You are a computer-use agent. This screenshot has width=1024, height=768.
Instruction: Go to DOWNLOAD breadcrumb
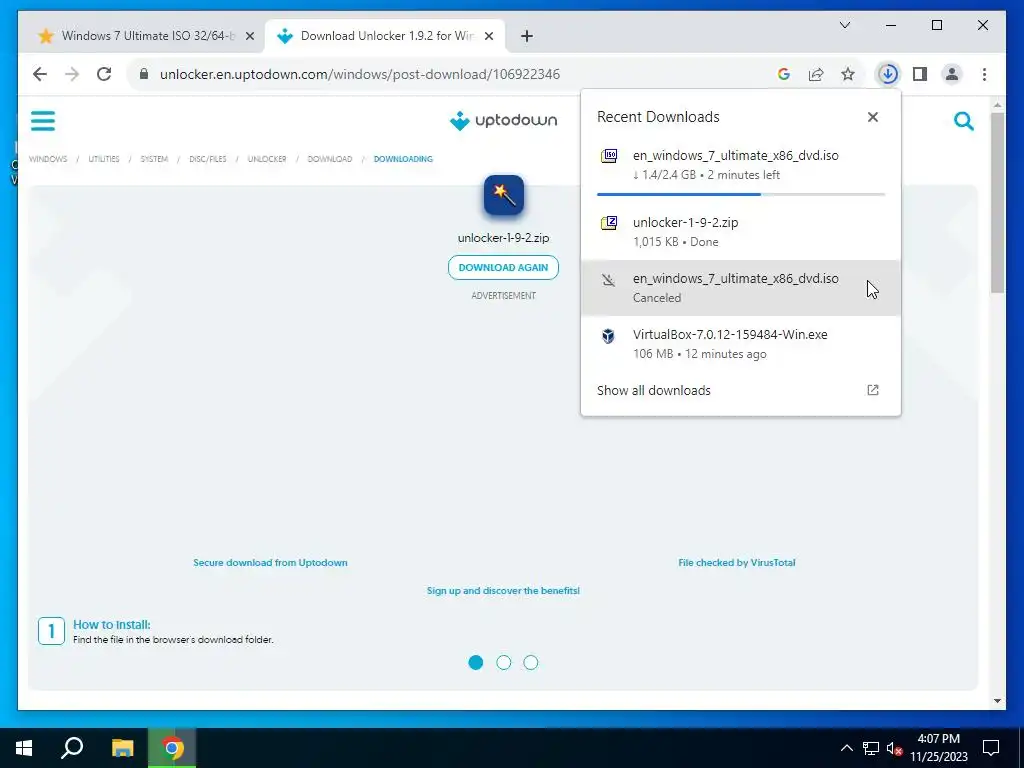[x=330, y=159]
